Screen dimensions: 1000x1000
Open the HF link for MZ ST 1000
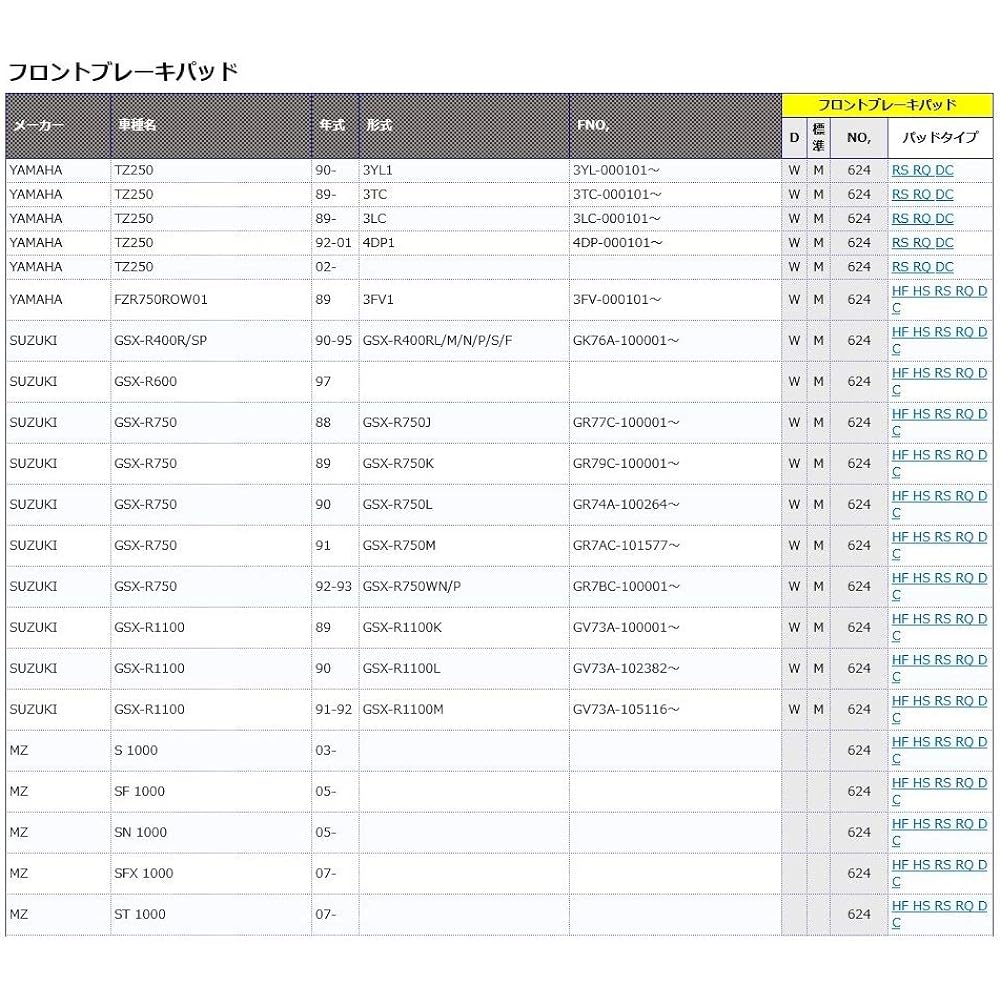[900, 906]
